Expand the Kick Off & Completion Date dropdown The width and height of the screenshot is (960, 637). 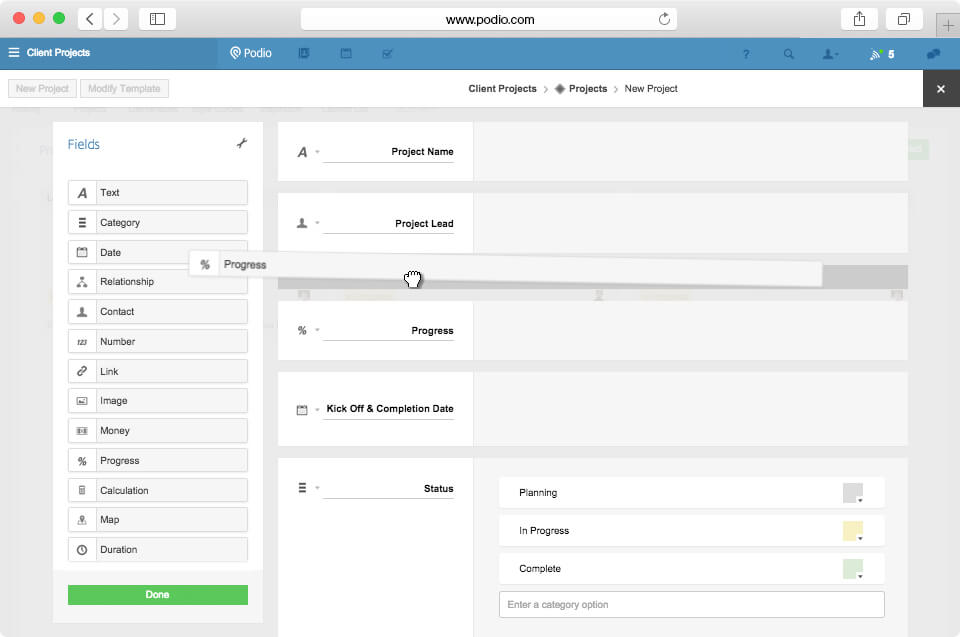pos(315,408)
